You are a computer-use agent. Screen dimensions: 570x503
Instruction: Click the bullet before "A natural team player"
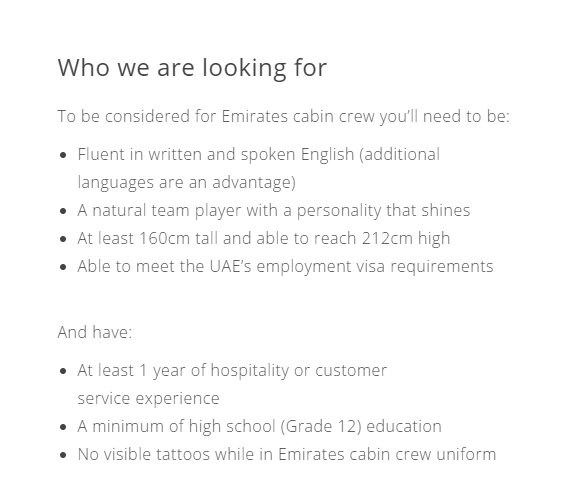[63, 211]
